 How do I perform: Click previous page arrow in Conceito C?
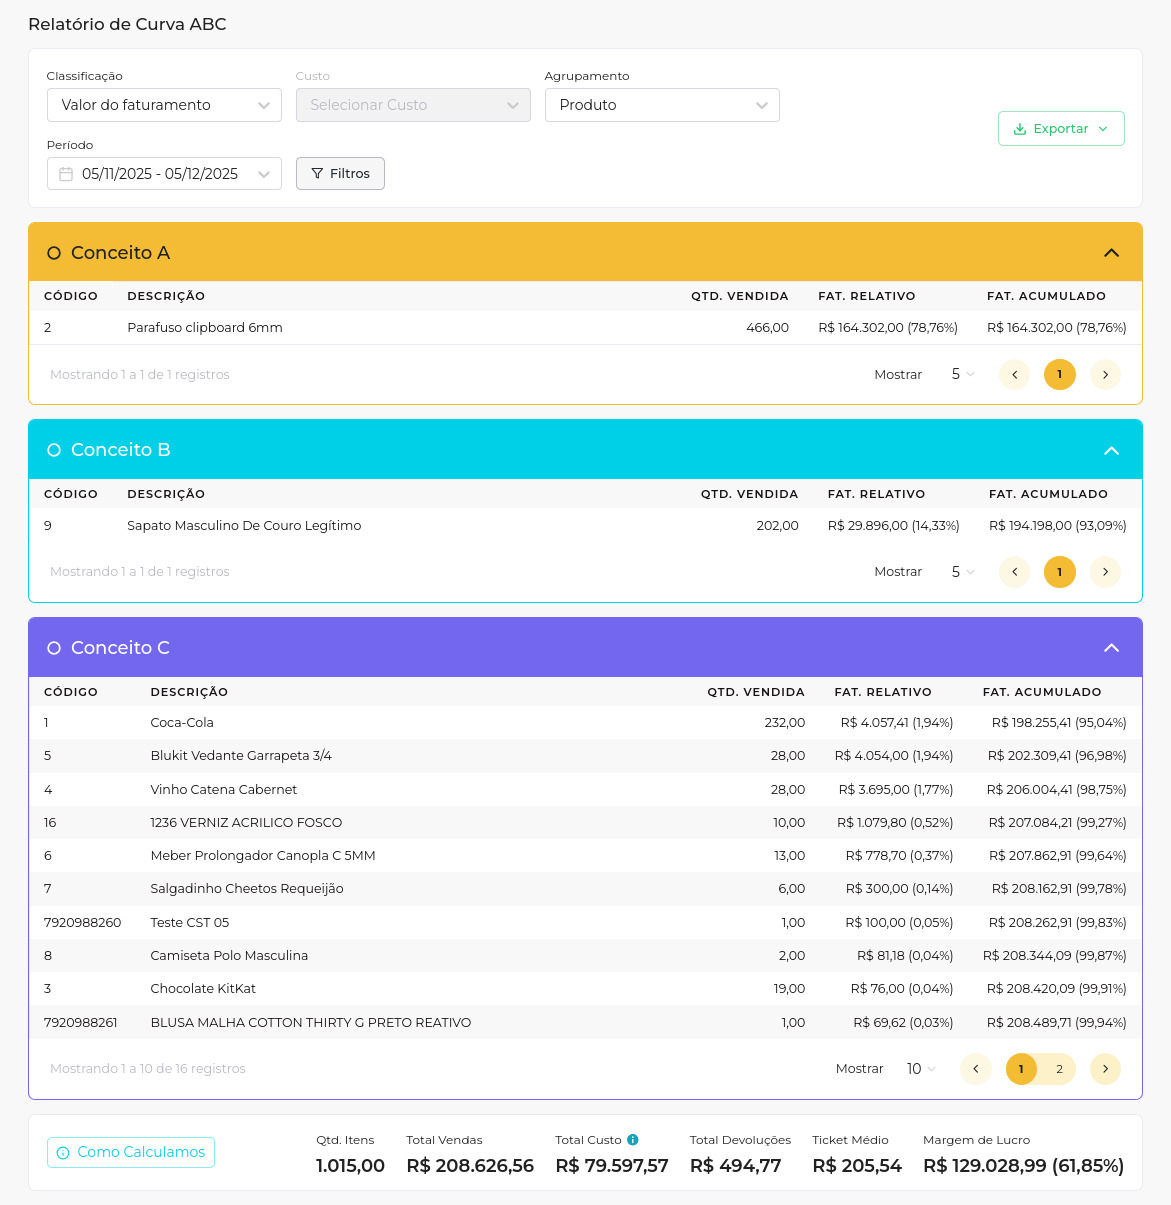tap(975, 1069)
